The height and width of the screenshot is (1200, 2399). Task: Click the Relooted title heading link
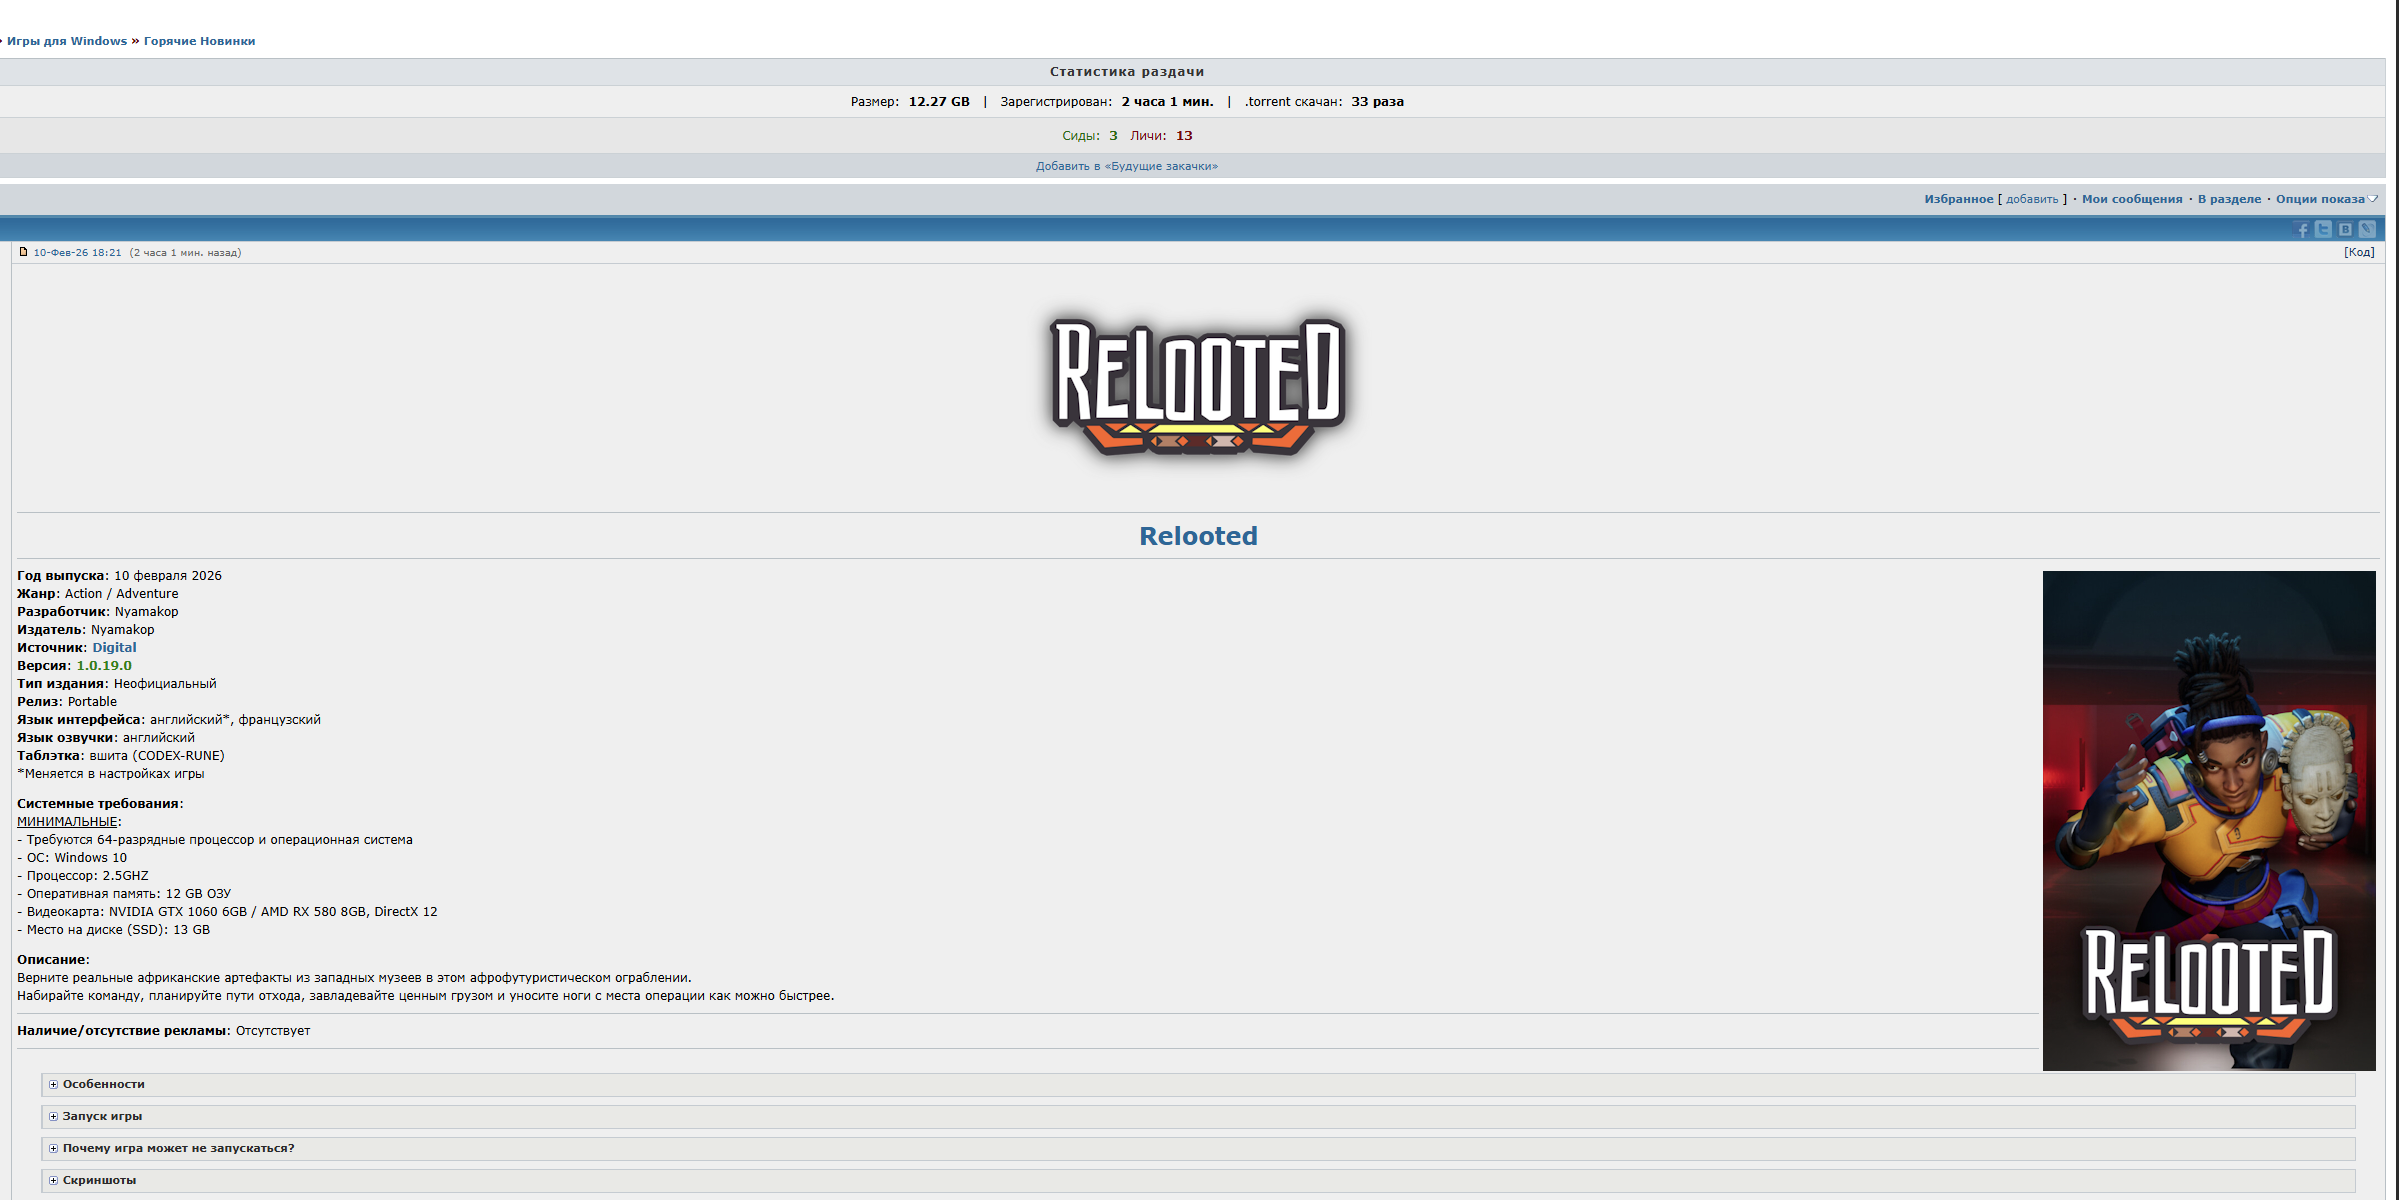(x=1198, y=536)
